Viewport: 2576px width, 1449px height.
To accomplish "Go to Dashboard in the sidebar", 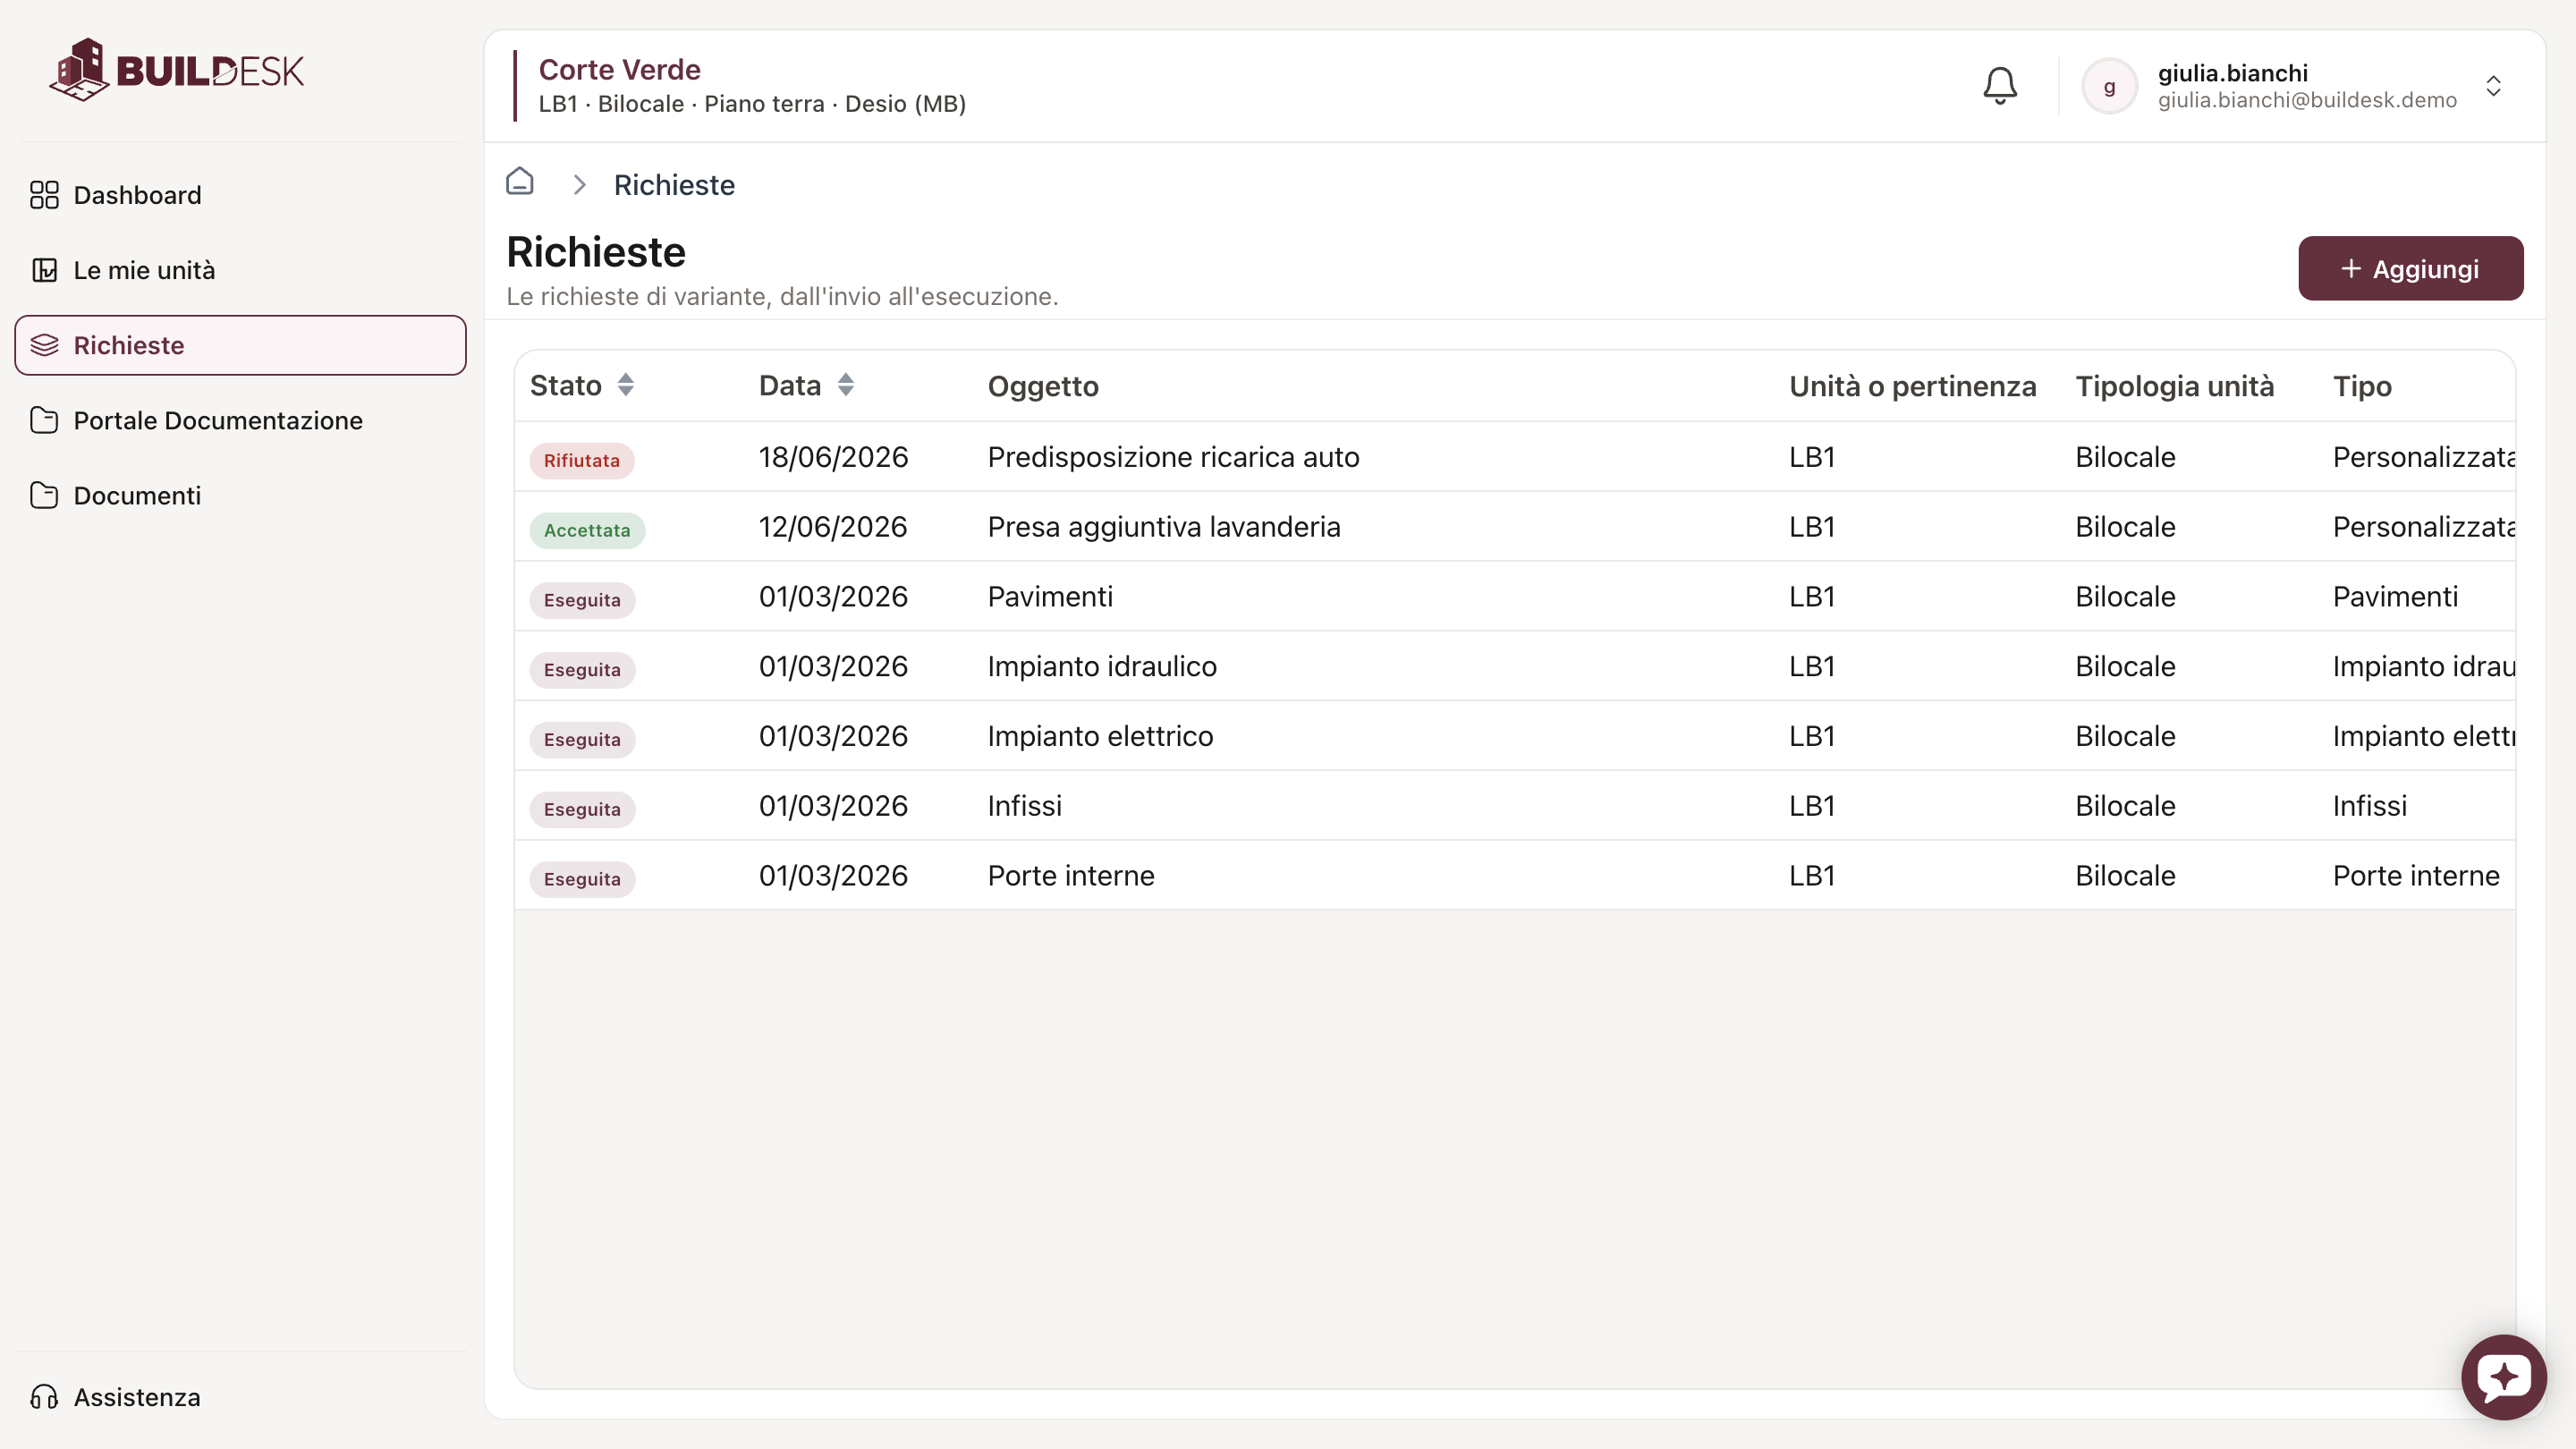I will coord(240,195).
